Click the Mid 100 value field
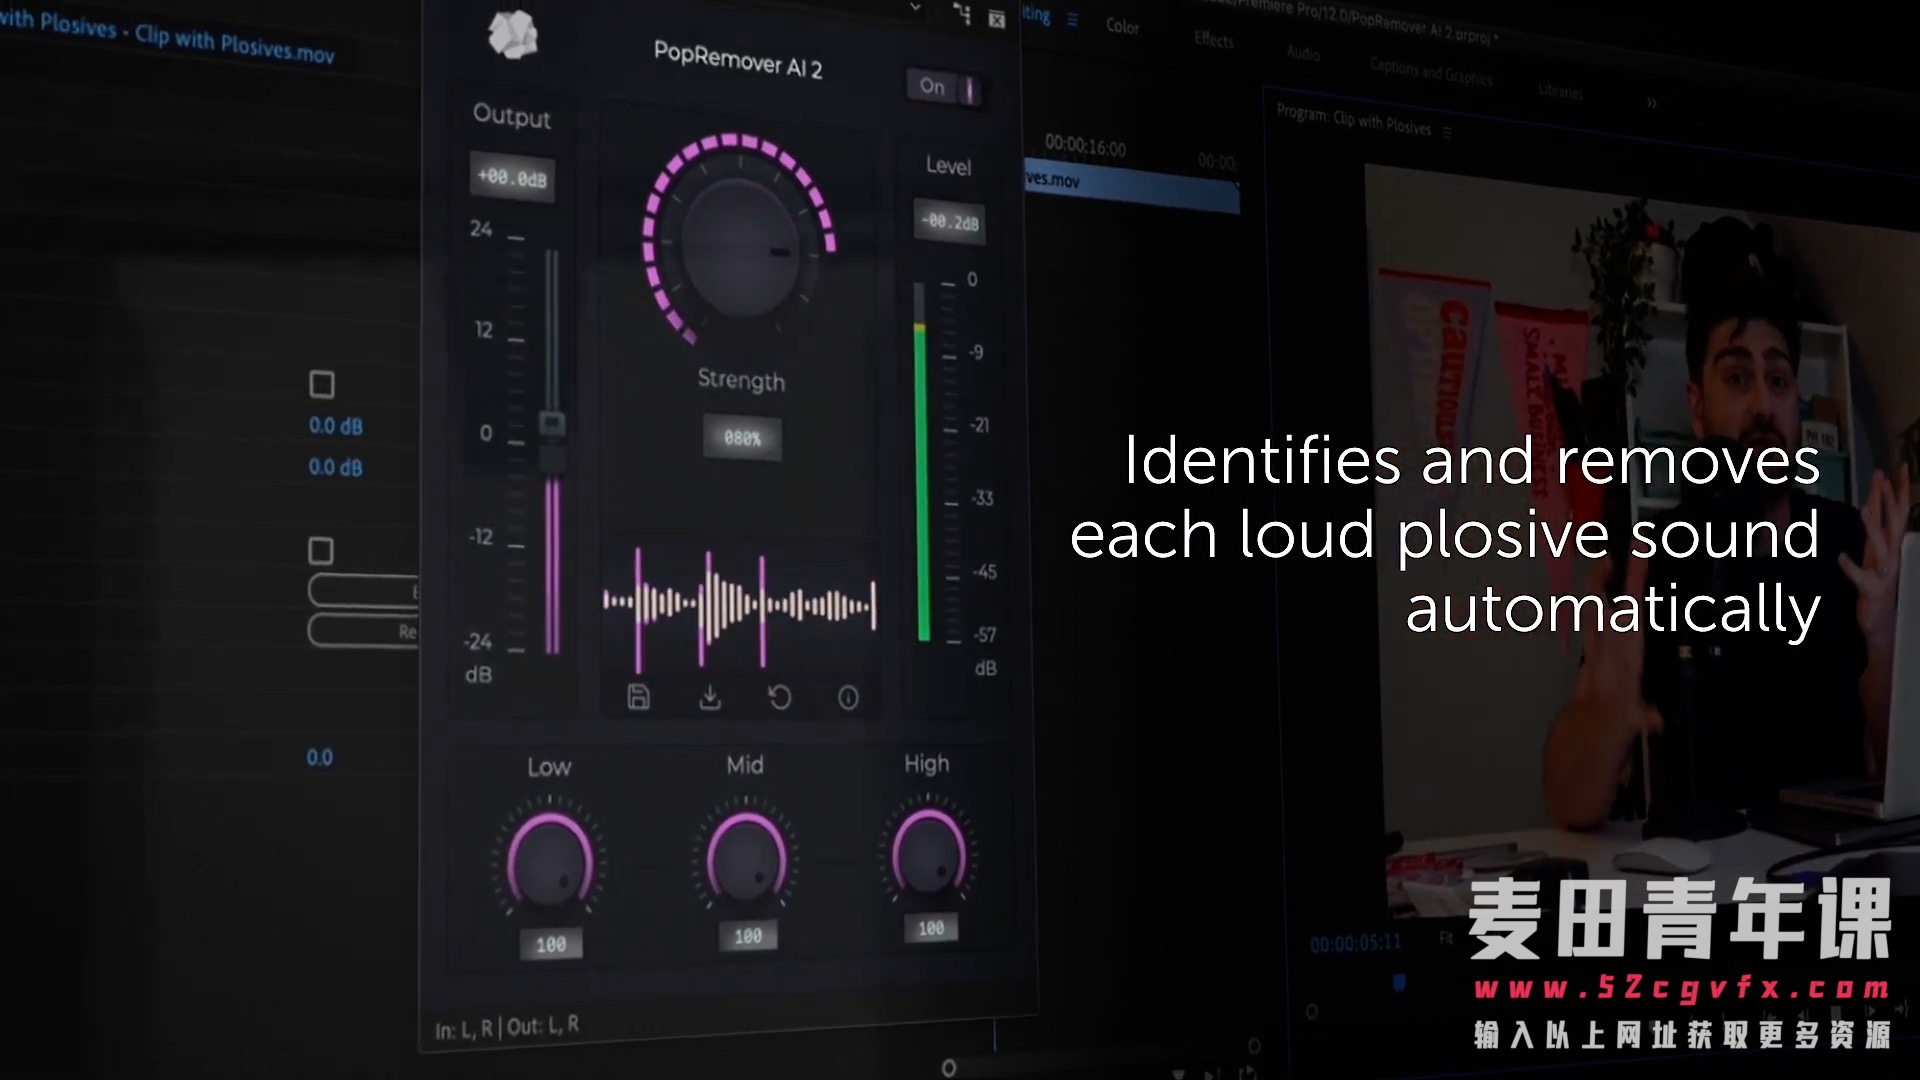Screen dimensions: 1920x1080 (x=748, y=936)
